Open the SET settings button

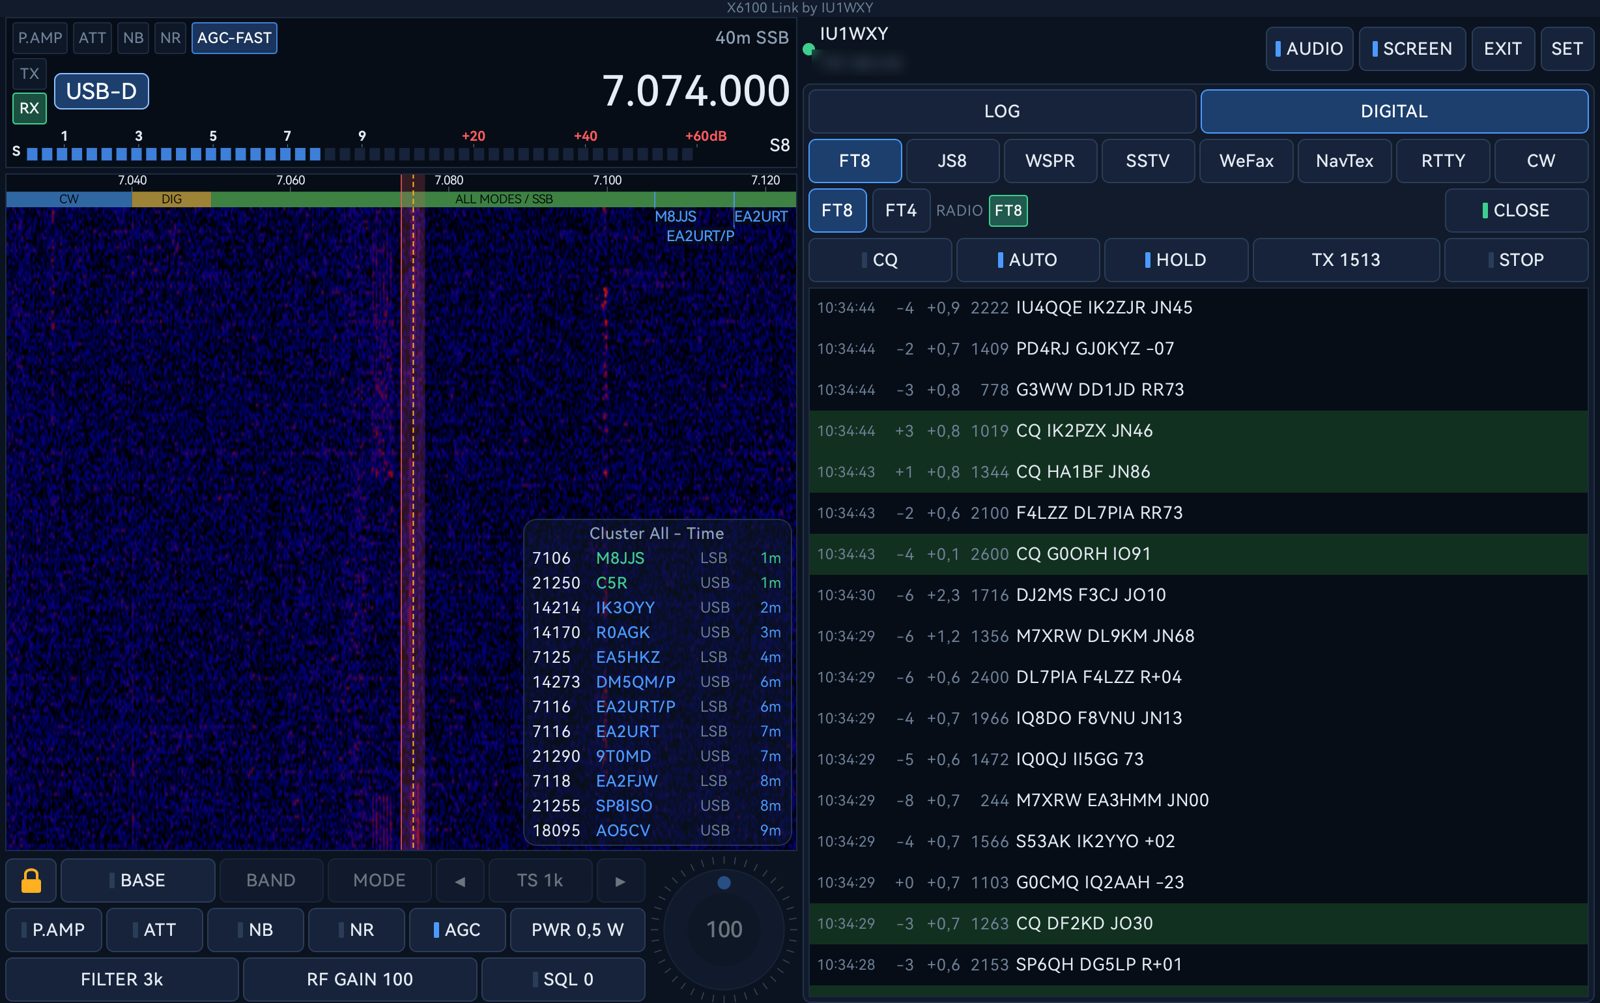[1567, 49]
